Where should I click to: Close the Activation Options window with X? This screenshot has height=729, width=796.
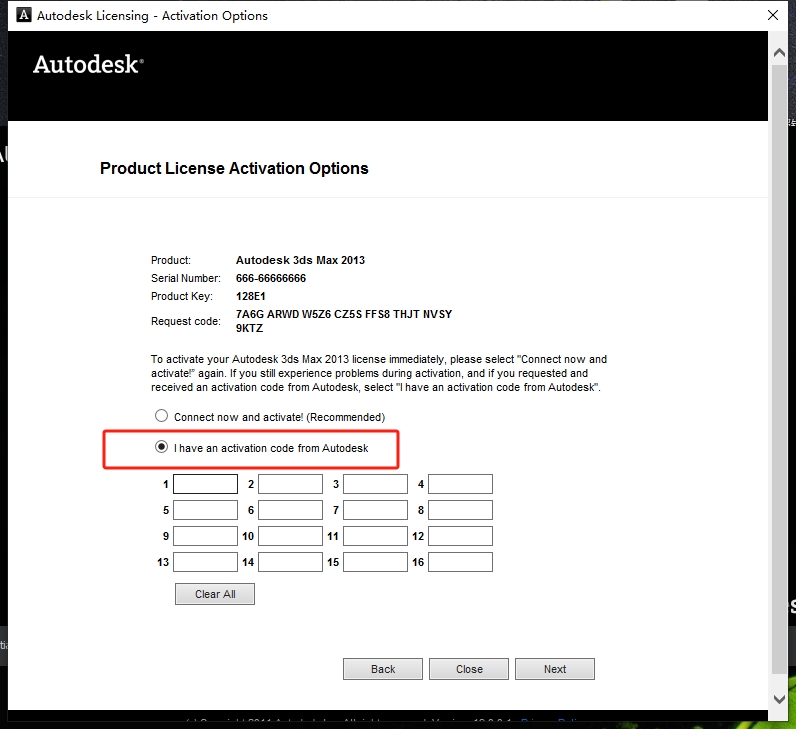pyautogui.click(x=773, y=16)
